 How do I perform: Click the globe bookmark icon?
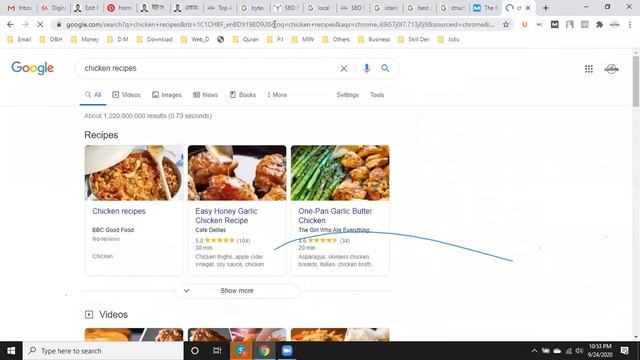coord(221,40)
